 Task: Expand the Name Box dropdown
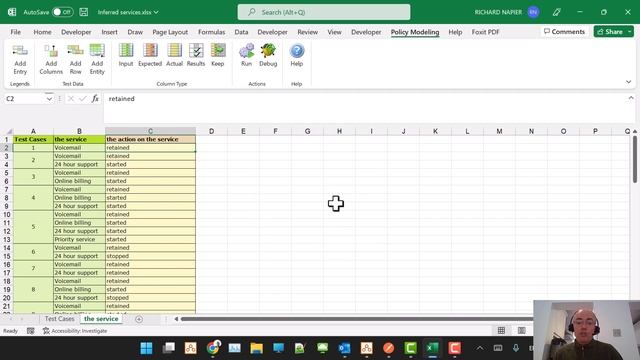pyautogui.click(x=49, y=99)
